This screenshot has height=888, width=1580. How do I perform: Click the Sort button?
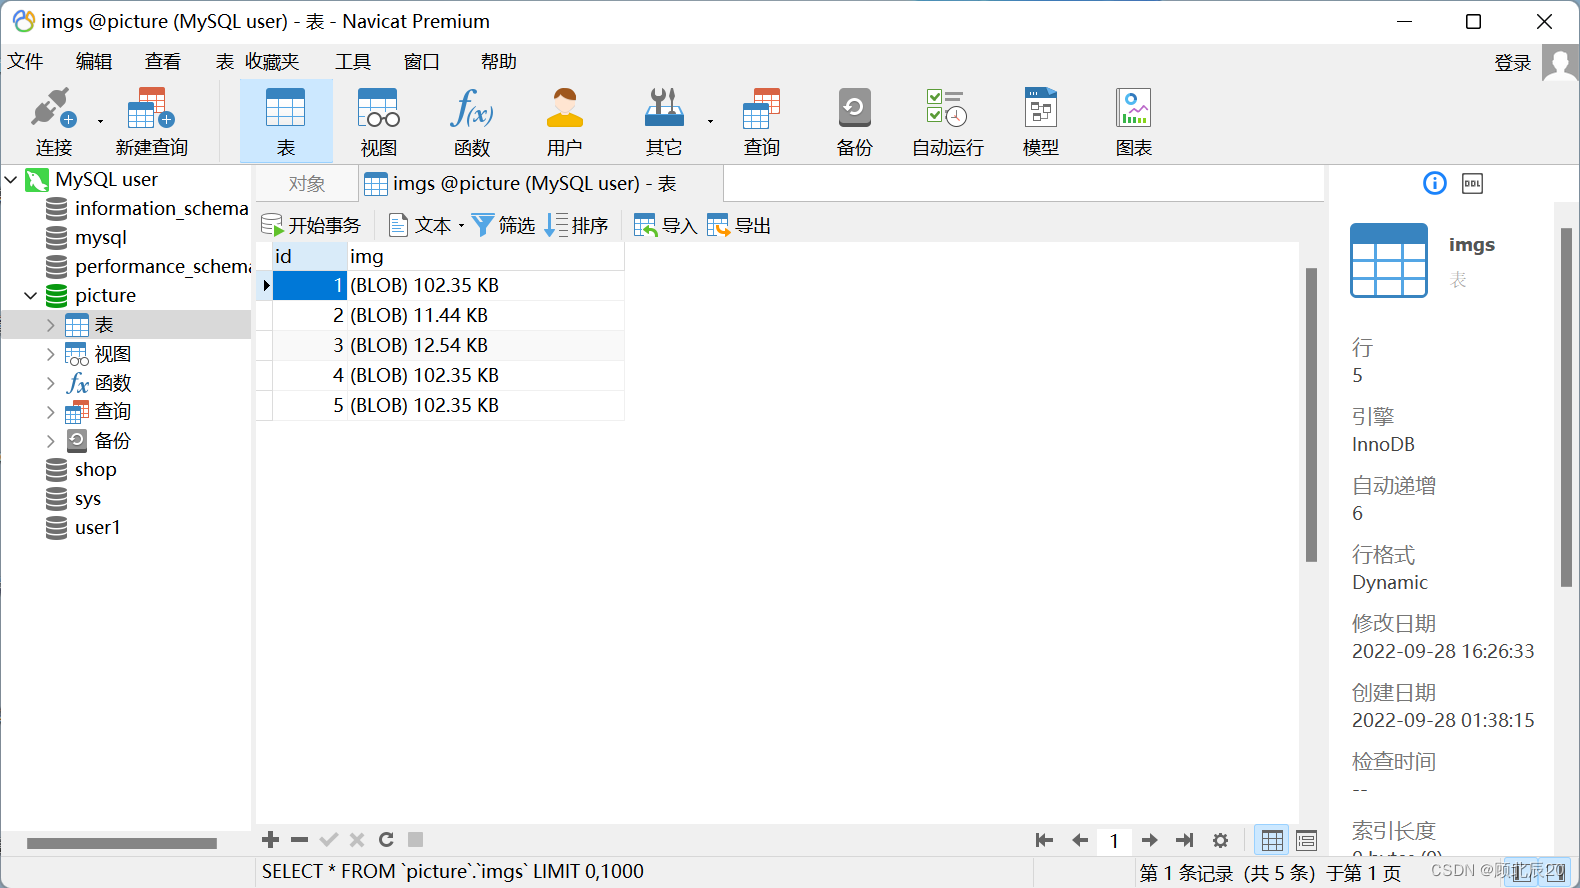[576, 225]
